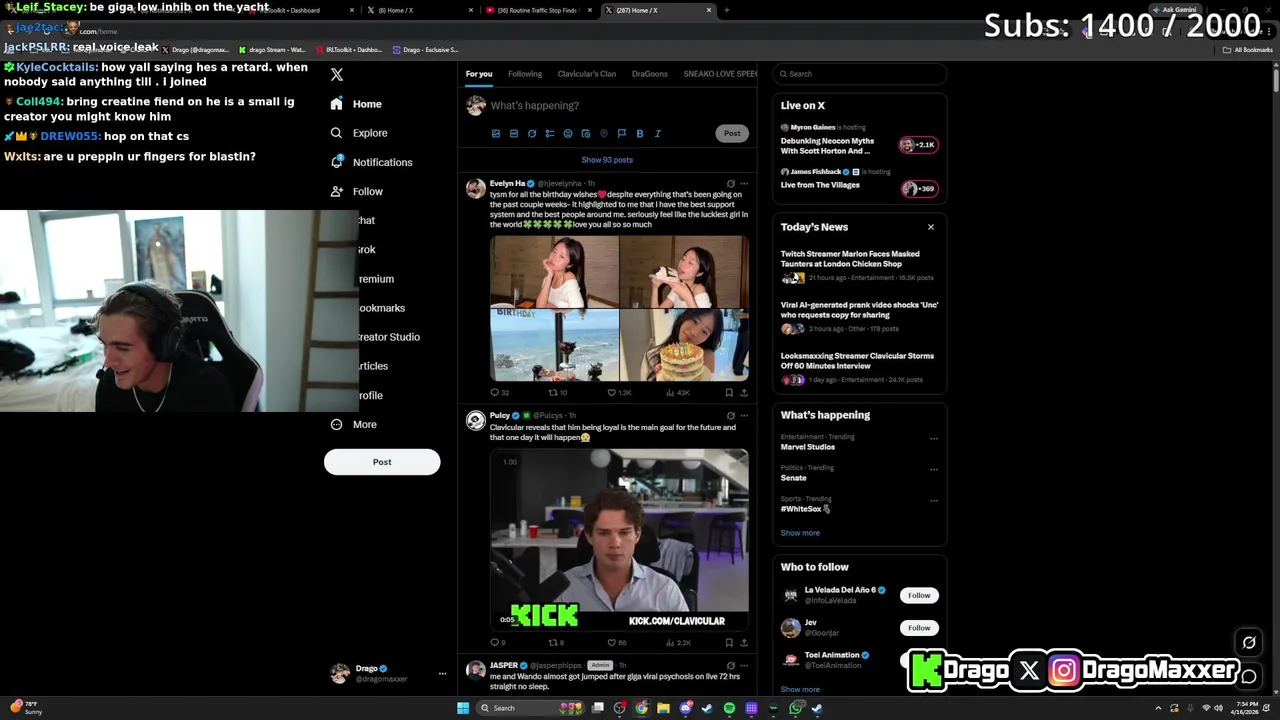This screenshot has width=1280, height=720.
Task: Click Show more under What's happening
Action: (x=800, y=533)
